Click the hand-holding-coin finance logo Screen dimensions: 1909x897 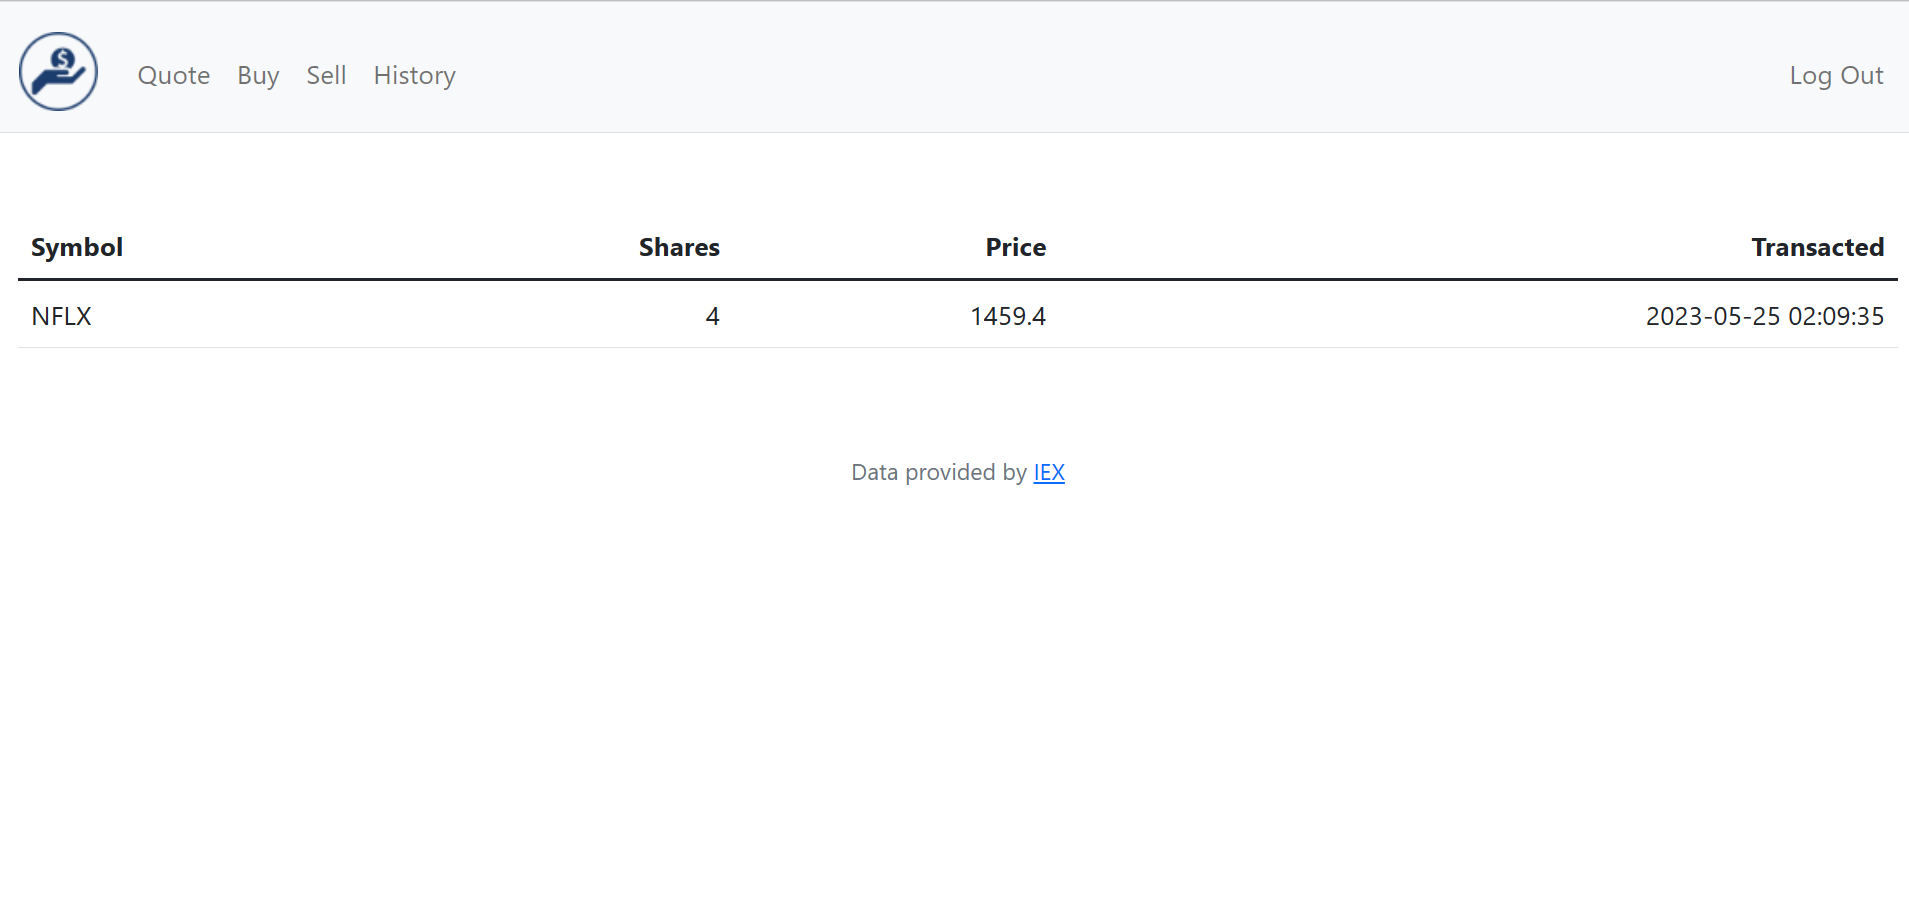58,72
